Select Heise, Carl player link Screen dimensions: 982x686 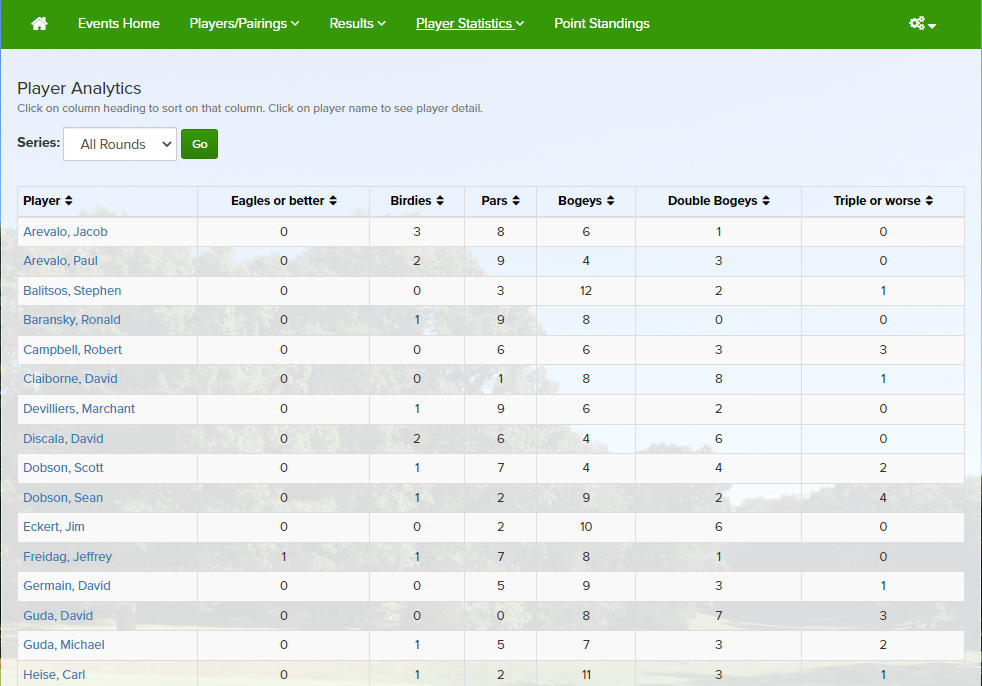[54, 675]
